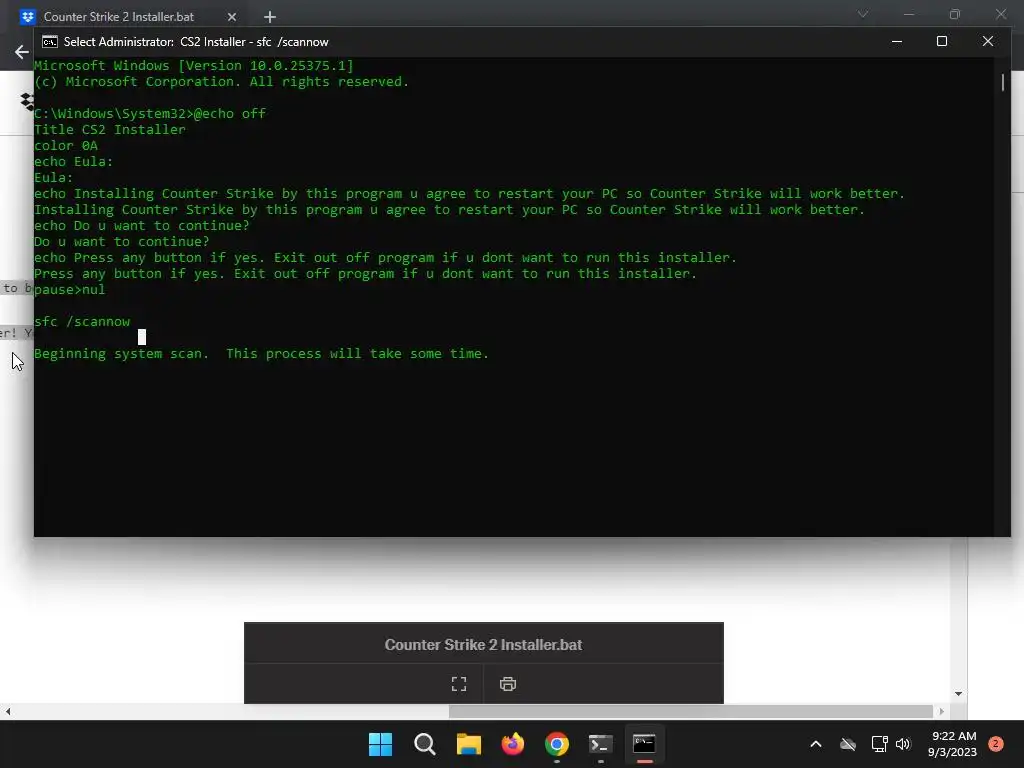The image size is (1024, 768).
Task: Click the horizontal scrollbar left arrow
Action: tap(8, 711)
